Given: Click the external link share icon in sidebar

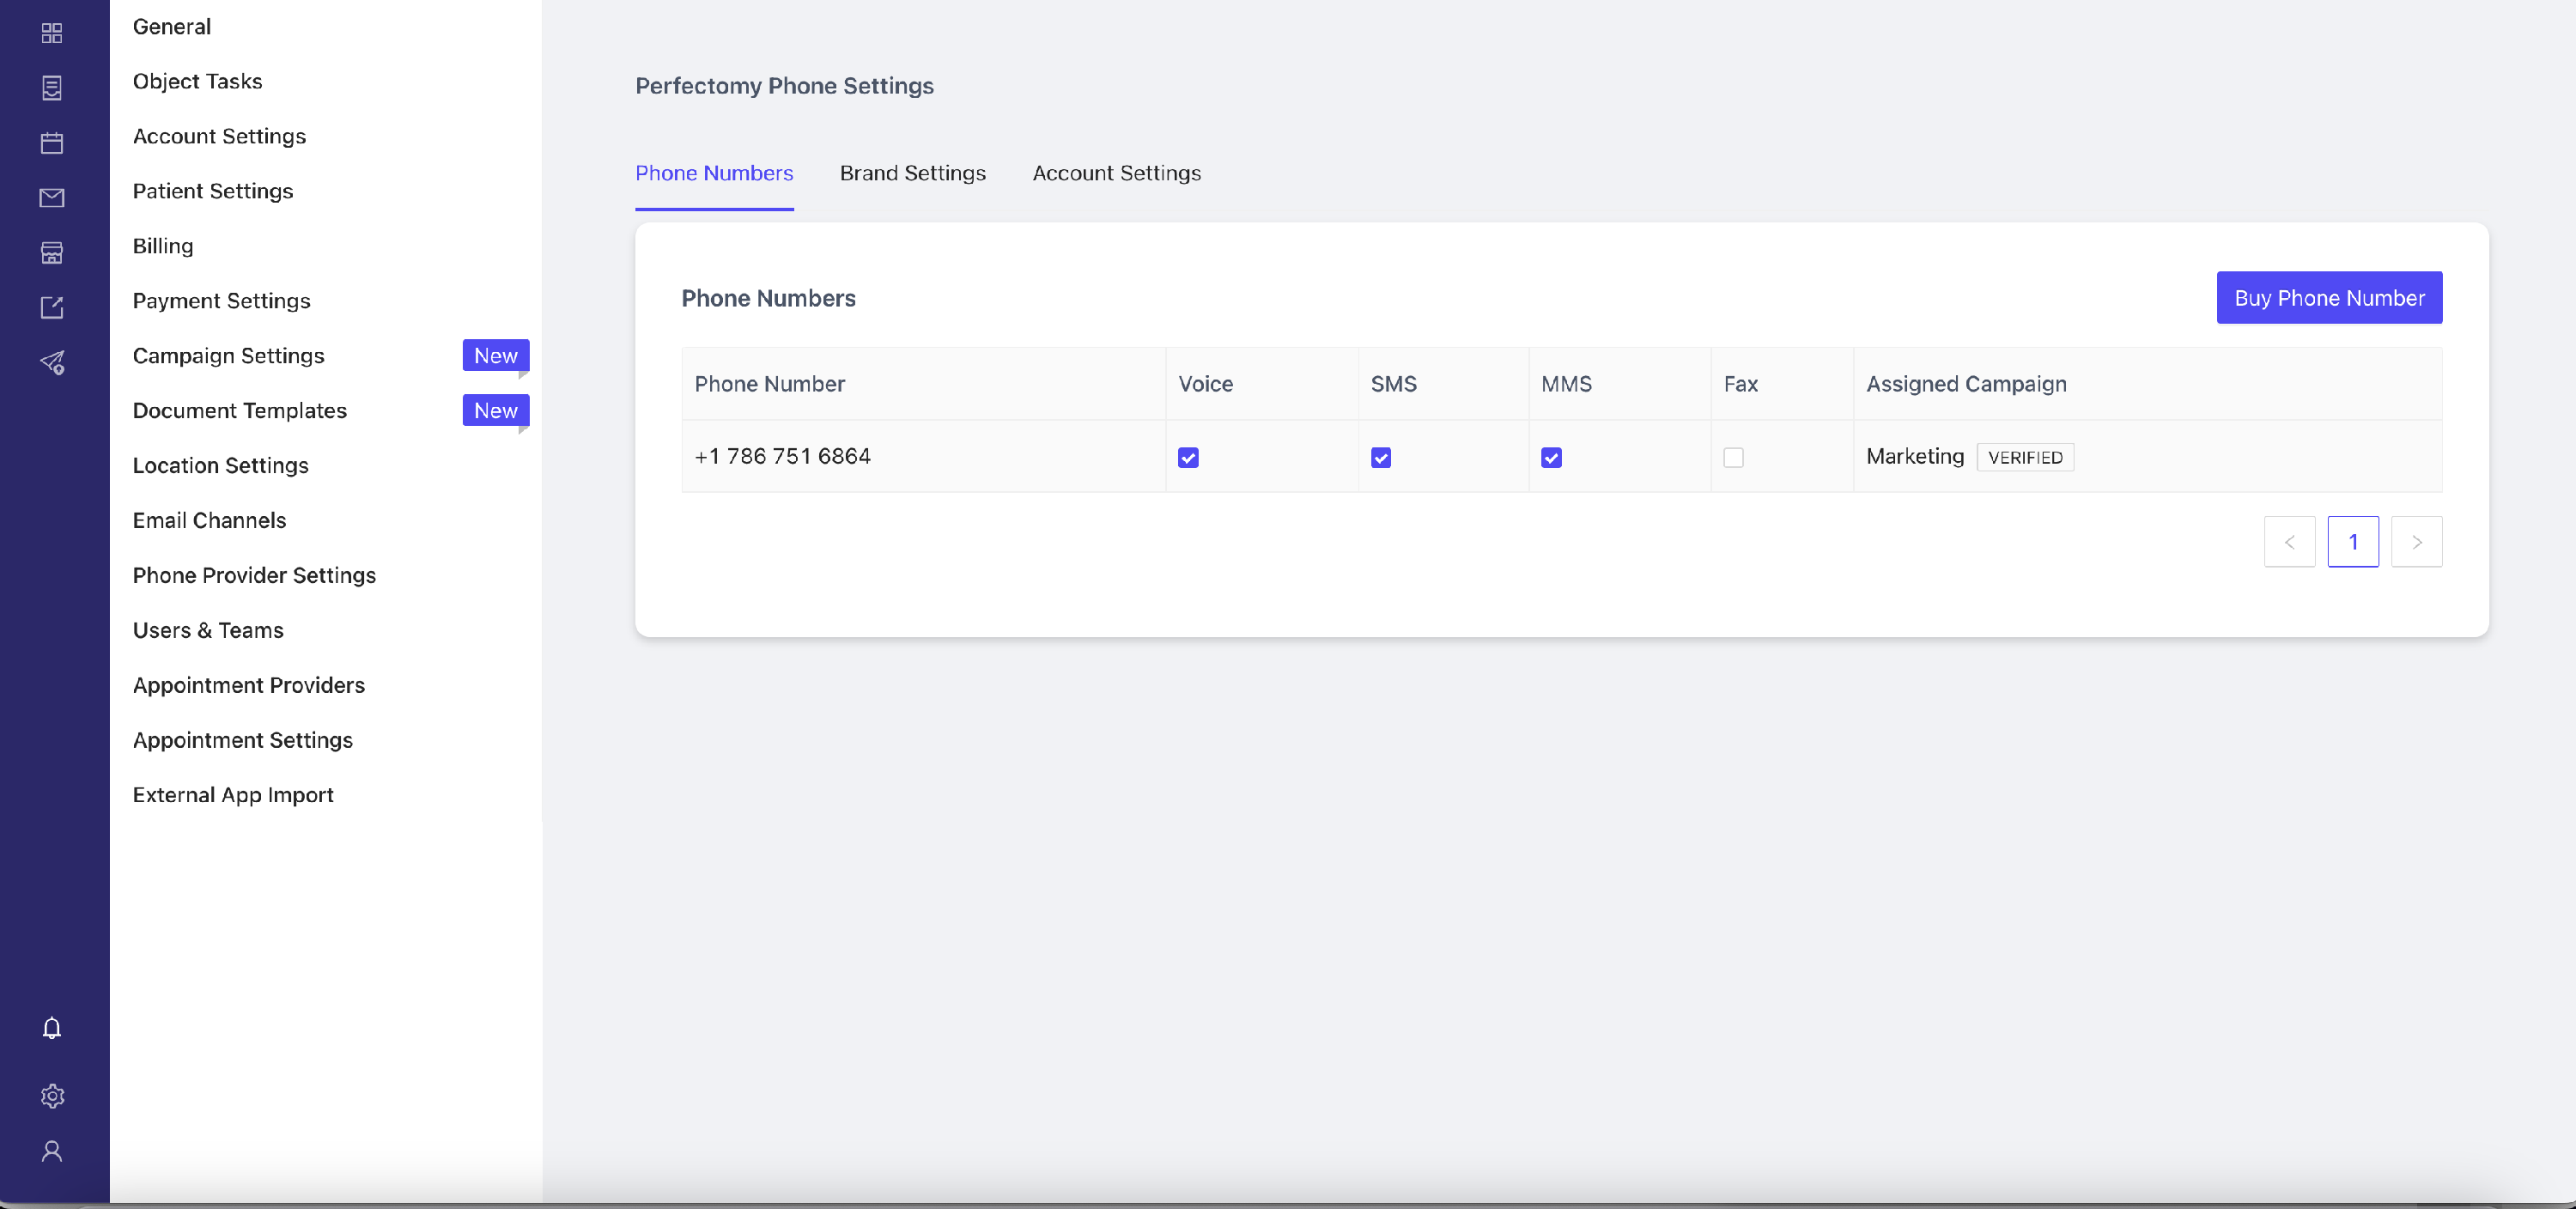Looking at the screenshot, I should pyautogui.click(x=52, y=307).
